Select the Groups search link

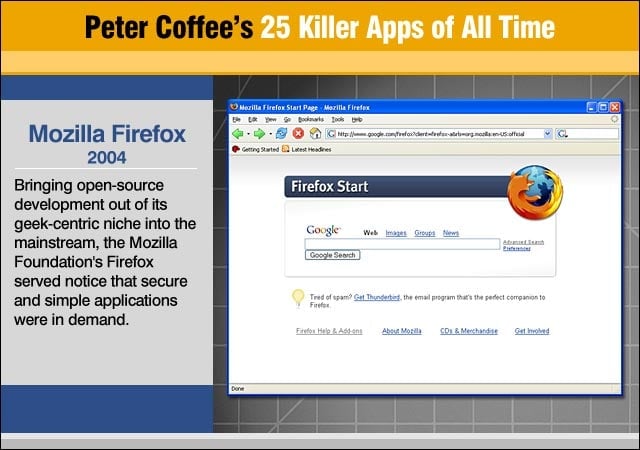click(x=424, y=233)
